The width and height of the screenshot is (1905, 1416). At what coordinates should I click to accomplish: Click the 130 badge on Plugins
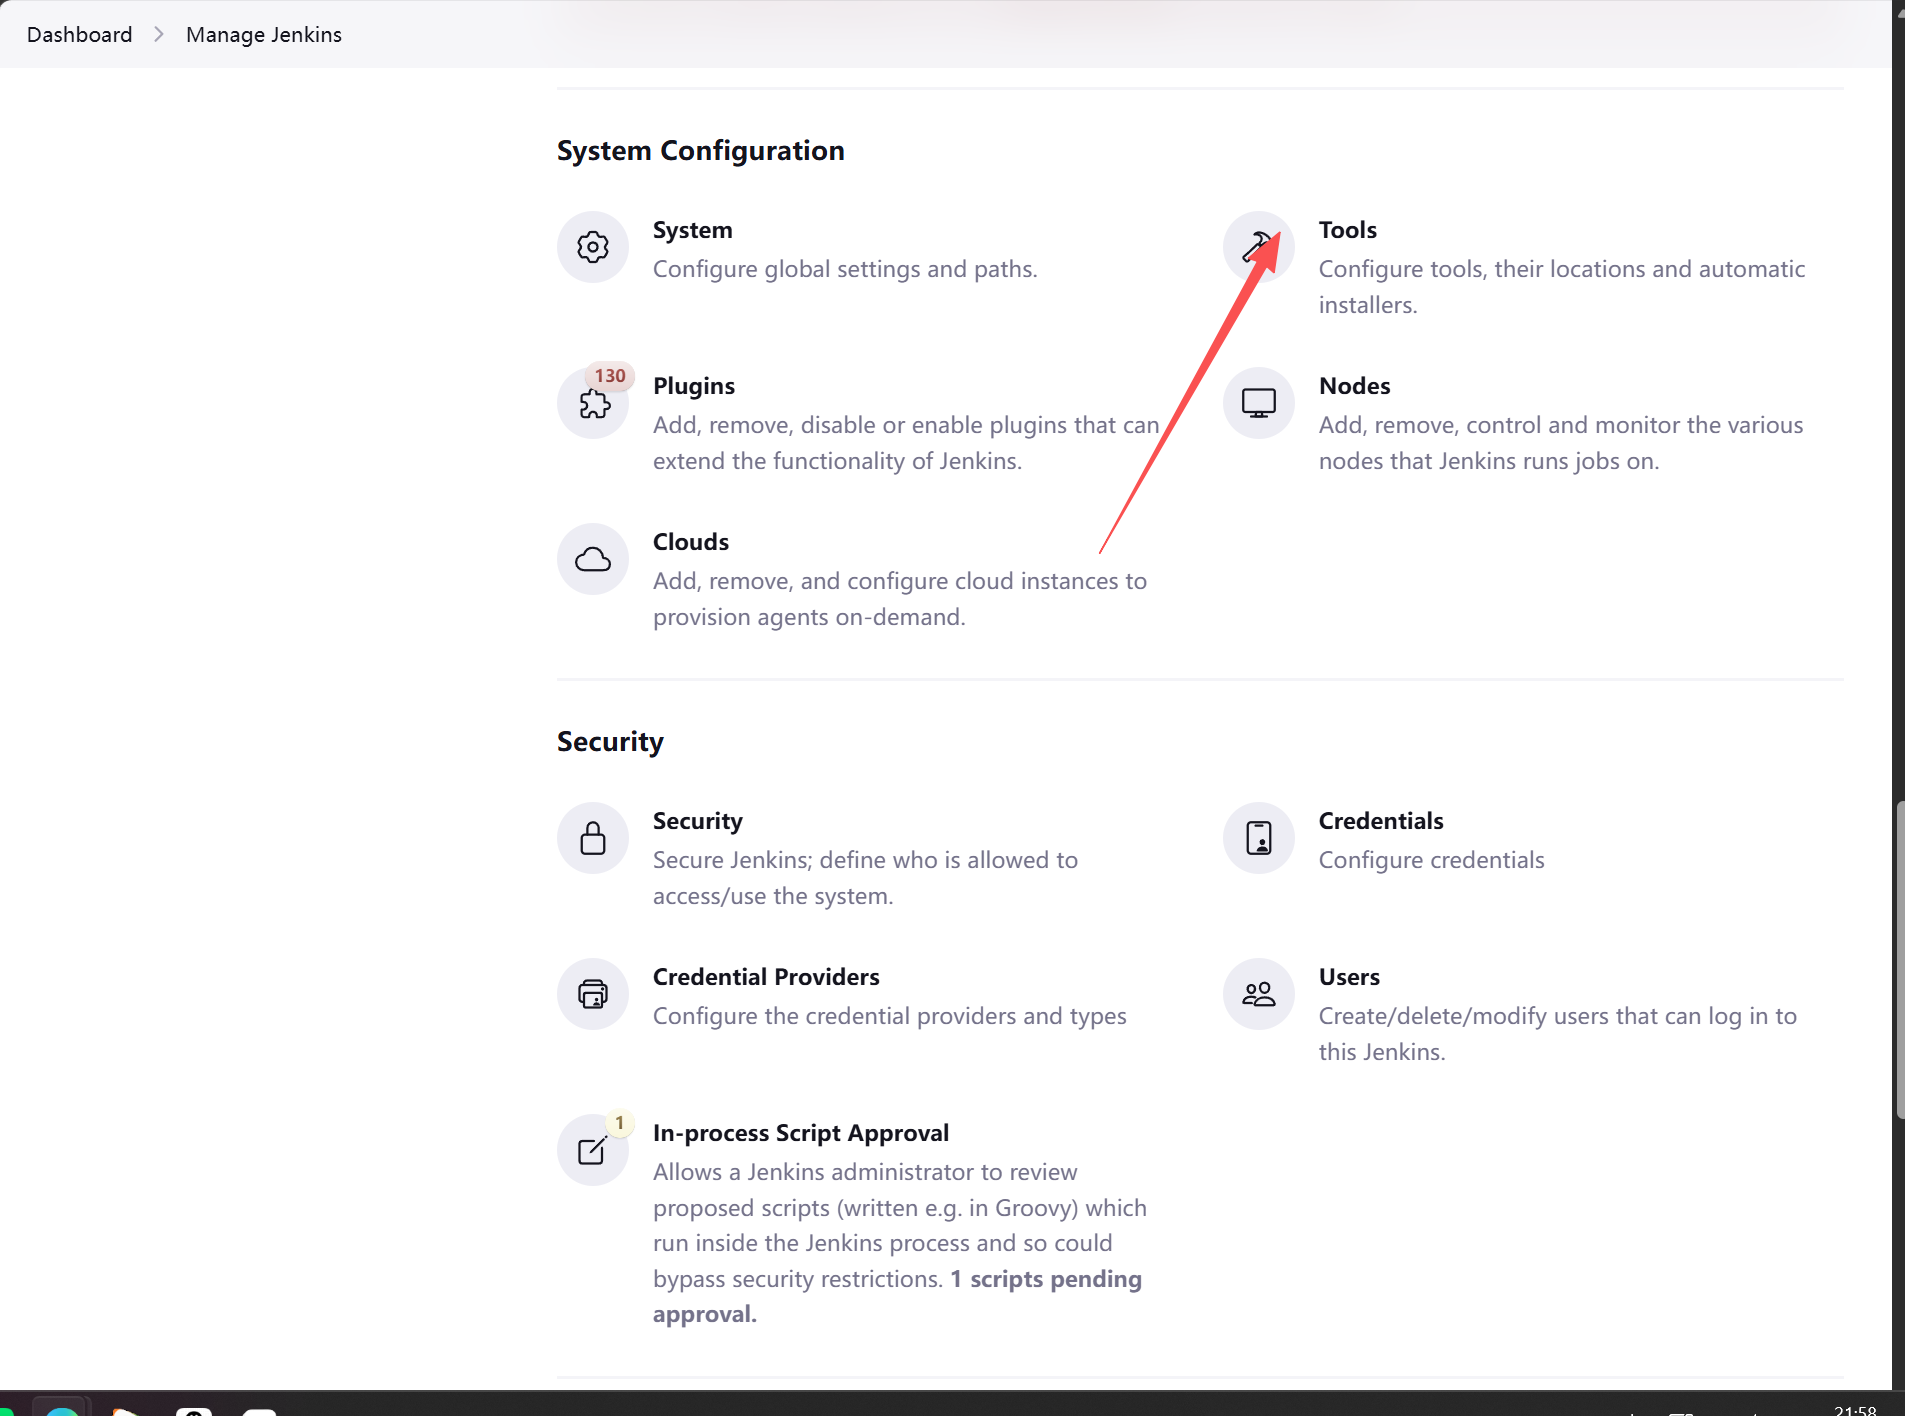[x=610, y=376]
